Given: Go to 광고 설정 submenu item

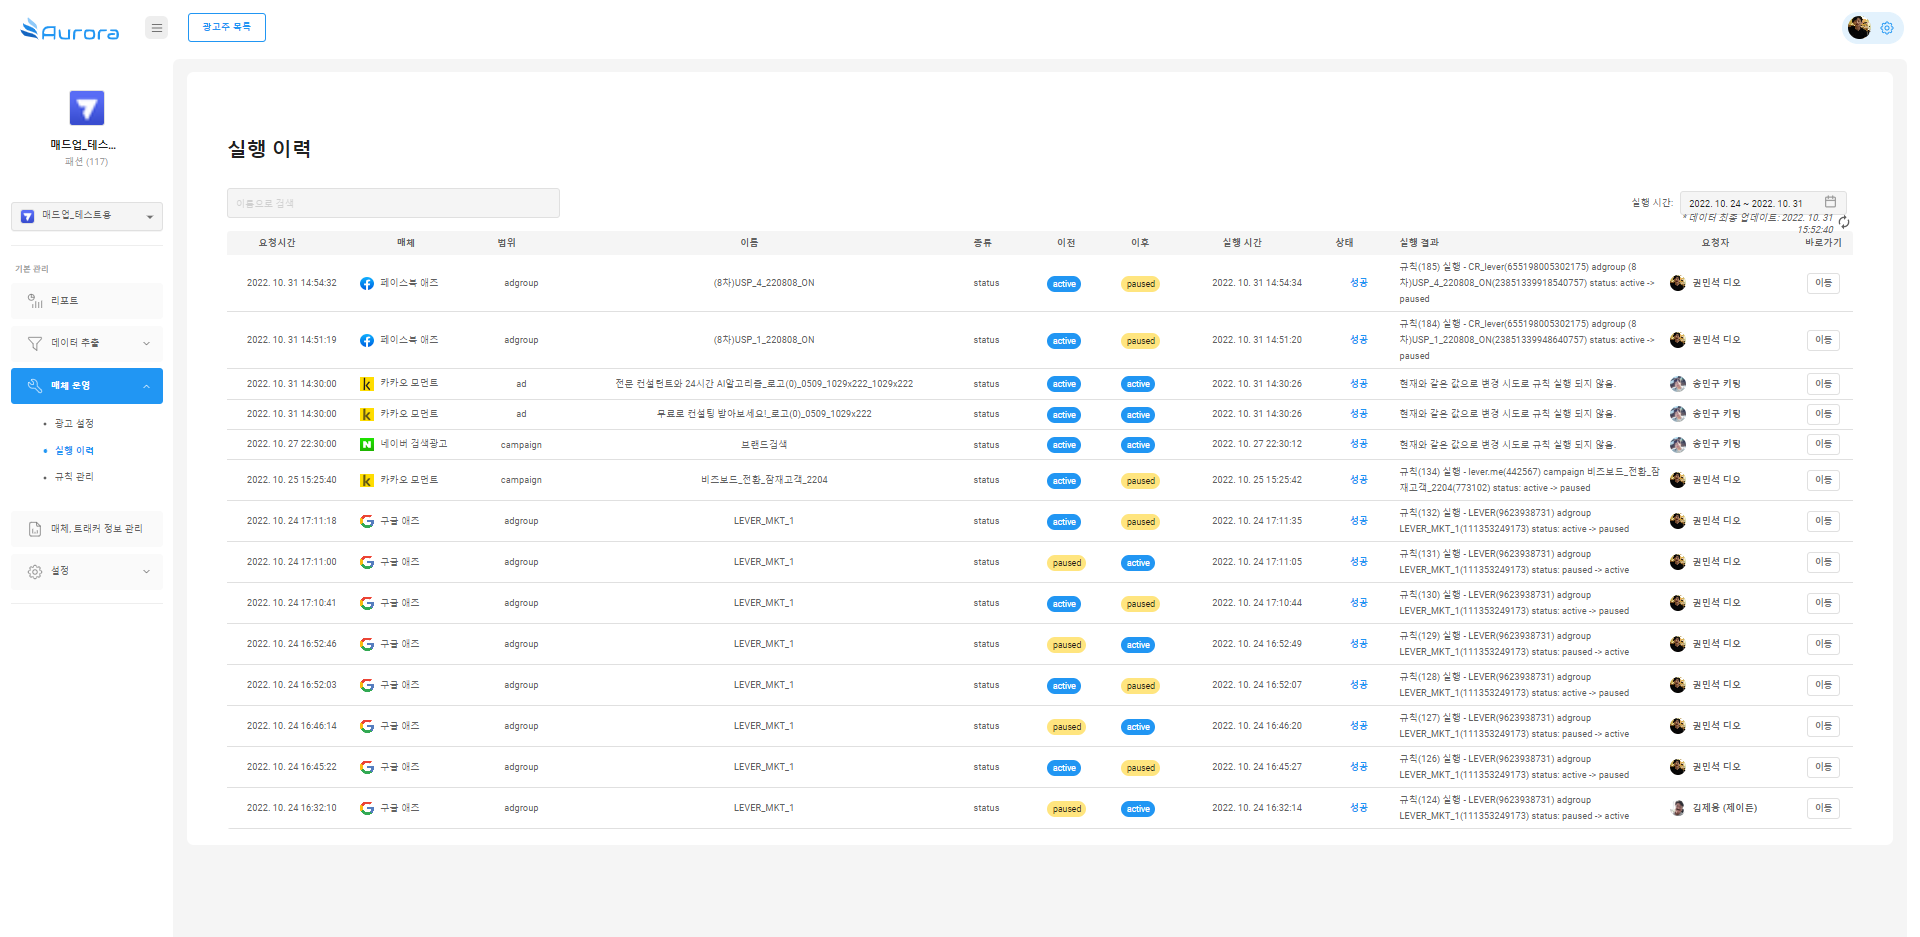Looking at the screenshot, I should click(x=74, y=424).
